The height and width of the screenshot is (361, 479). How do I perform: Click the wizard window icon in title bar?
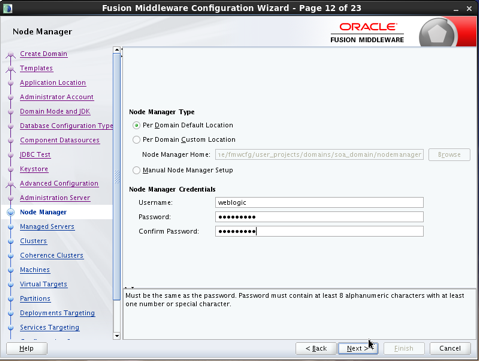click(7, 8)
